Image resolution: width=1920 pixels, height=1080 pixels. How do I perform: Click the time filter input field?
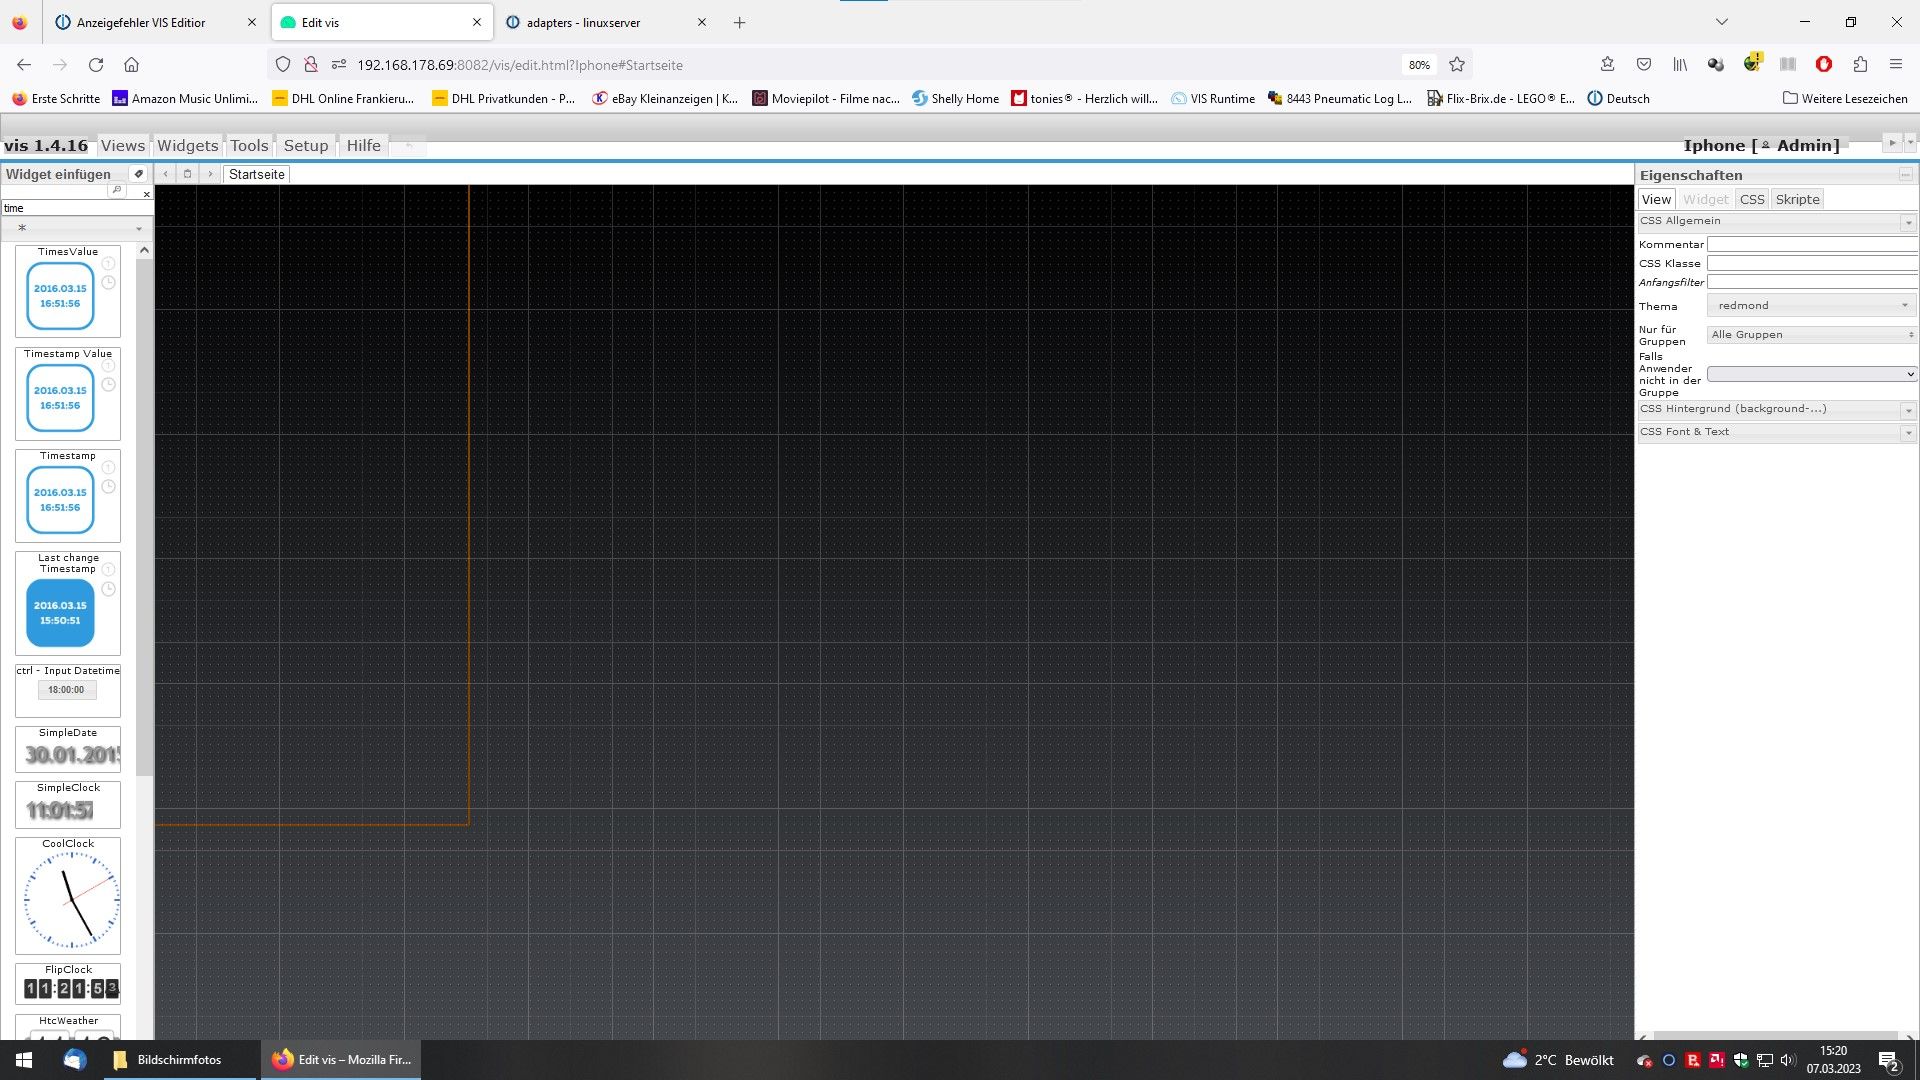[60, 208]
